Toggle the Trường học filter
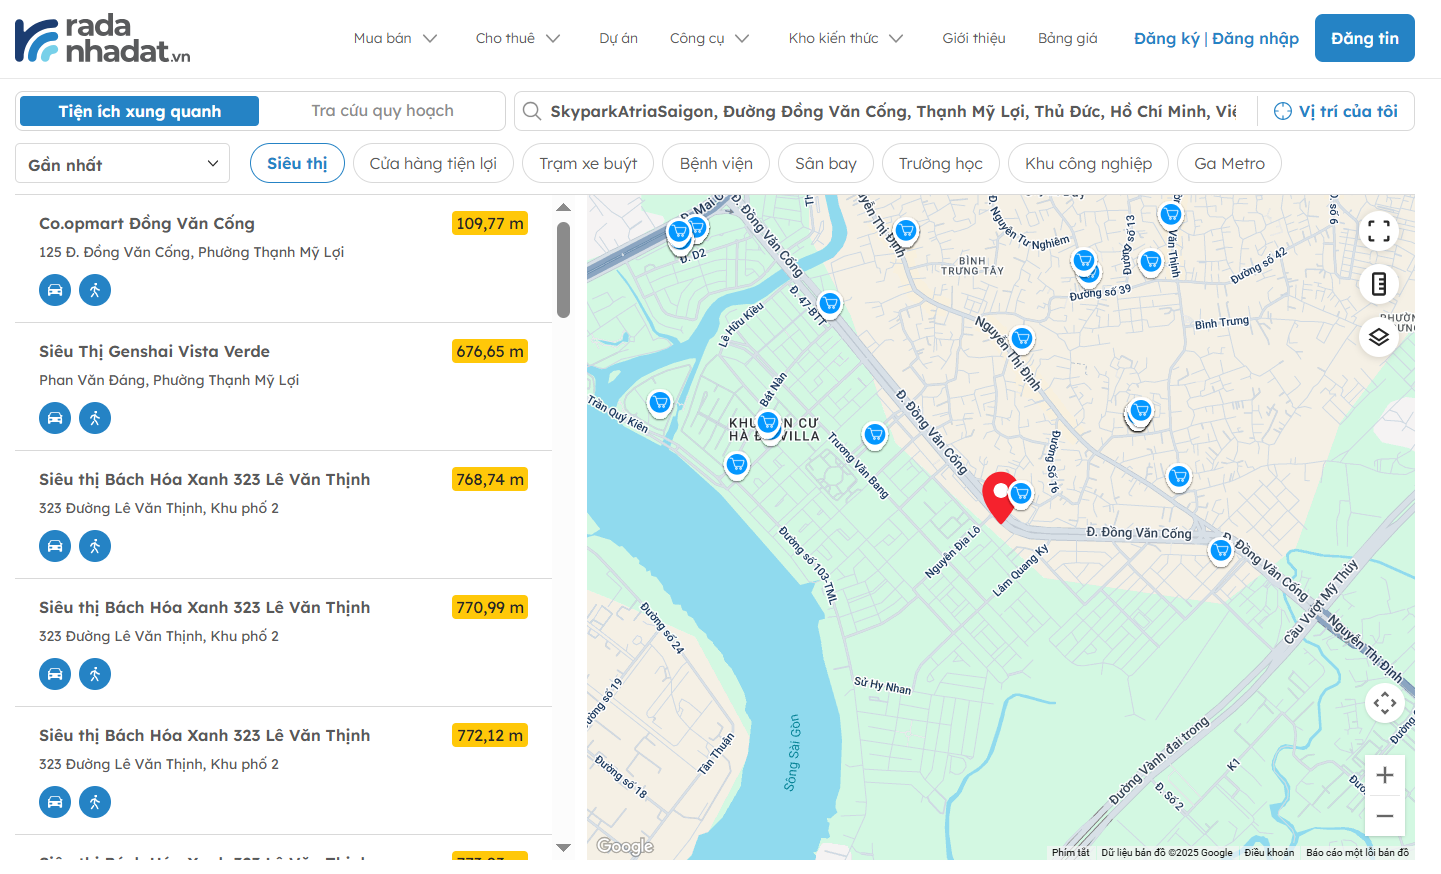1441x874 pixels. coord(941,163)
